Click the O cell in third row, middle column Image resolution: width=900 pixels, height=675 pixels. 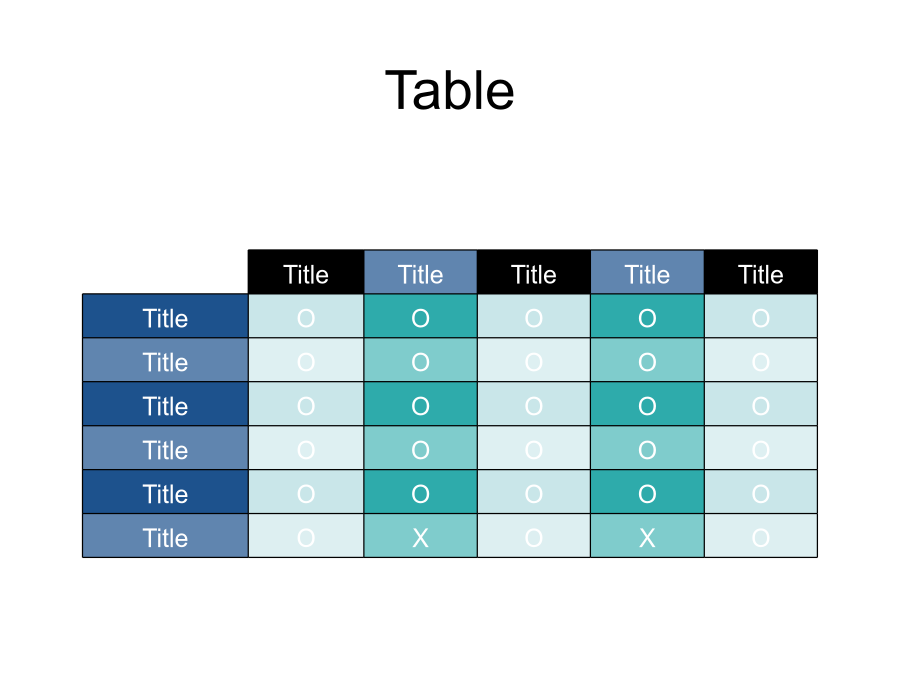[x=534, y=405]
